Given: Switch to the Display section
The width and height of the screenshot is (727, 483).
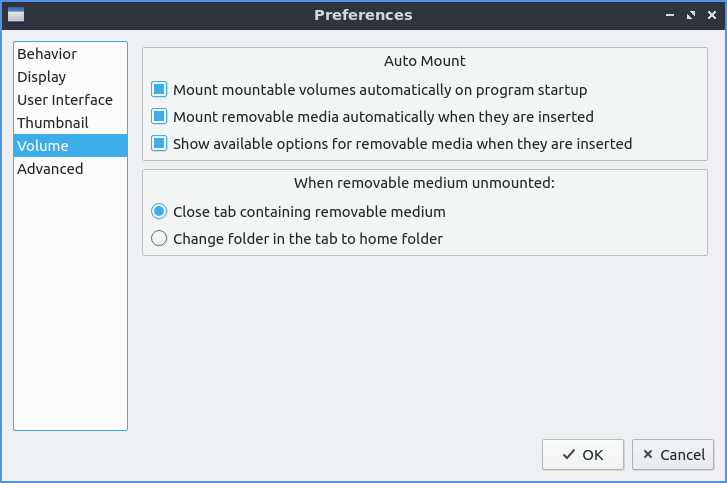Looking at the screenshot, I should (x=42, y=77).
